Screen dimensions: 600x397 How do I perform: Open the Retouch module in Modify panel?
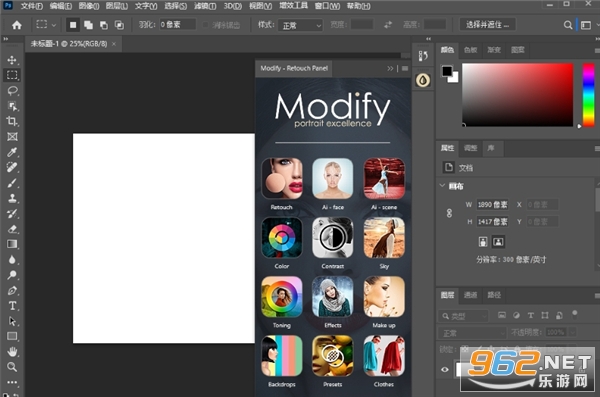pyautogui.click(x=282, y=178)
